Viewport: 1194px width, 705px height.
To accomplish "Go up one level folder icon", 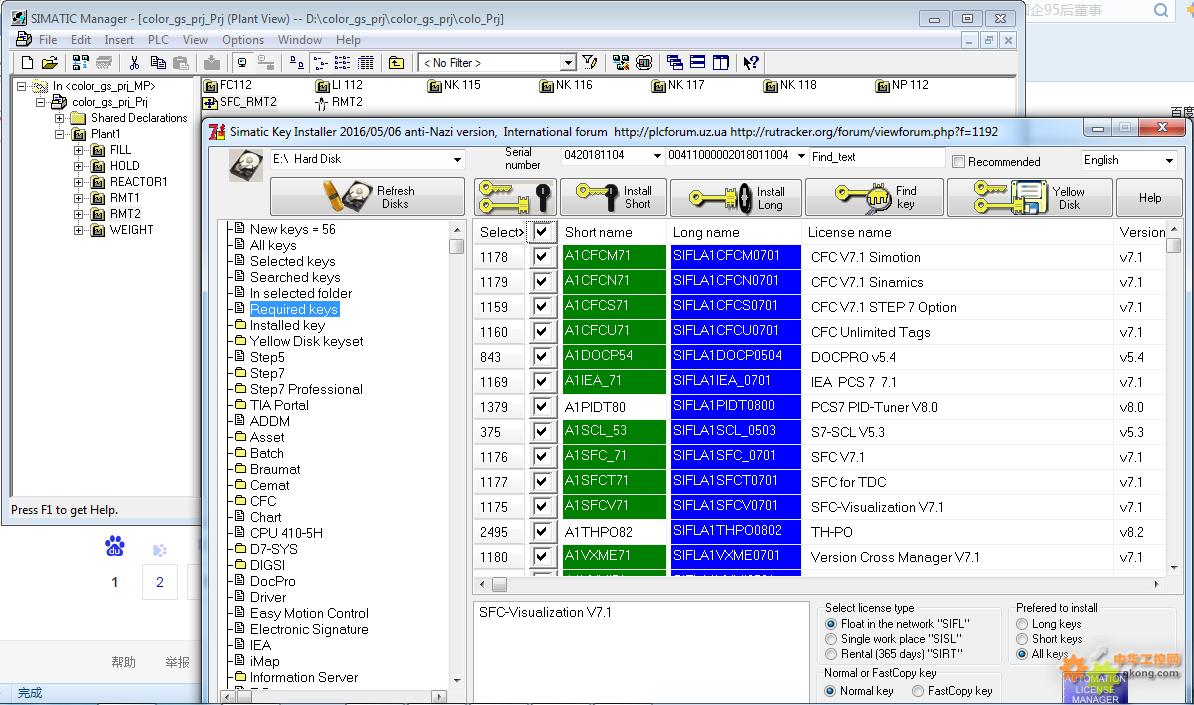I will (x=397, y=62).
